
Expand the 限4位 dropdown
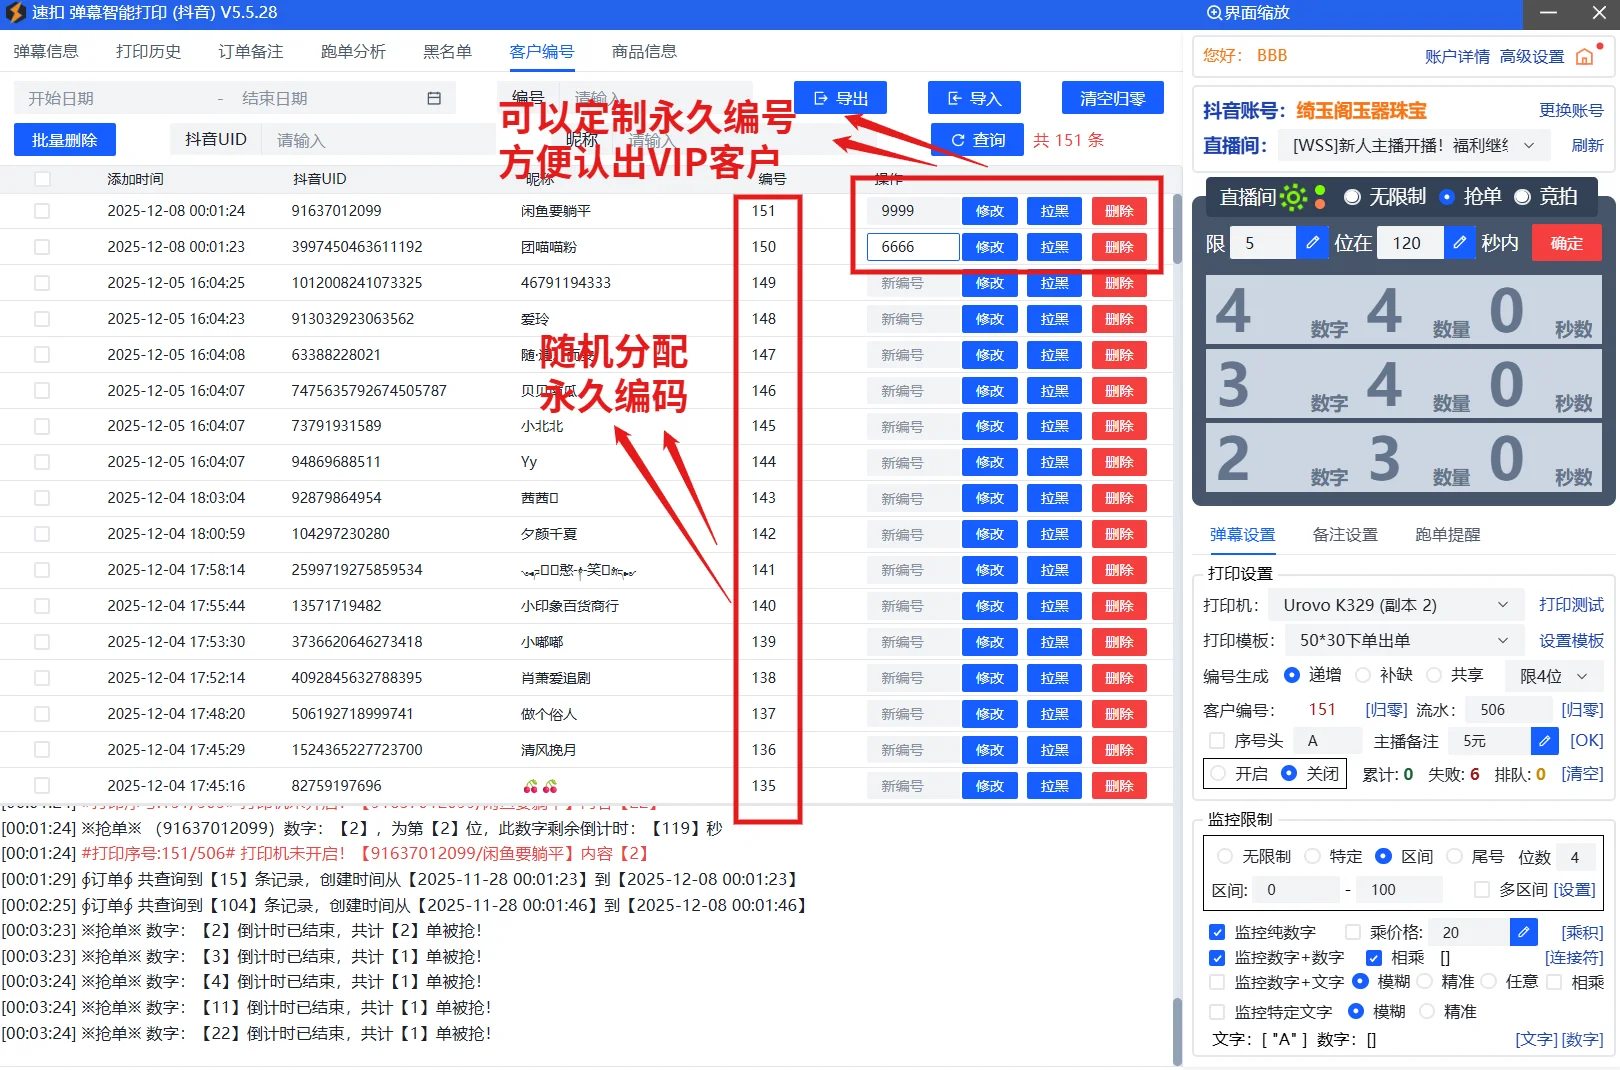[1553, 676]
